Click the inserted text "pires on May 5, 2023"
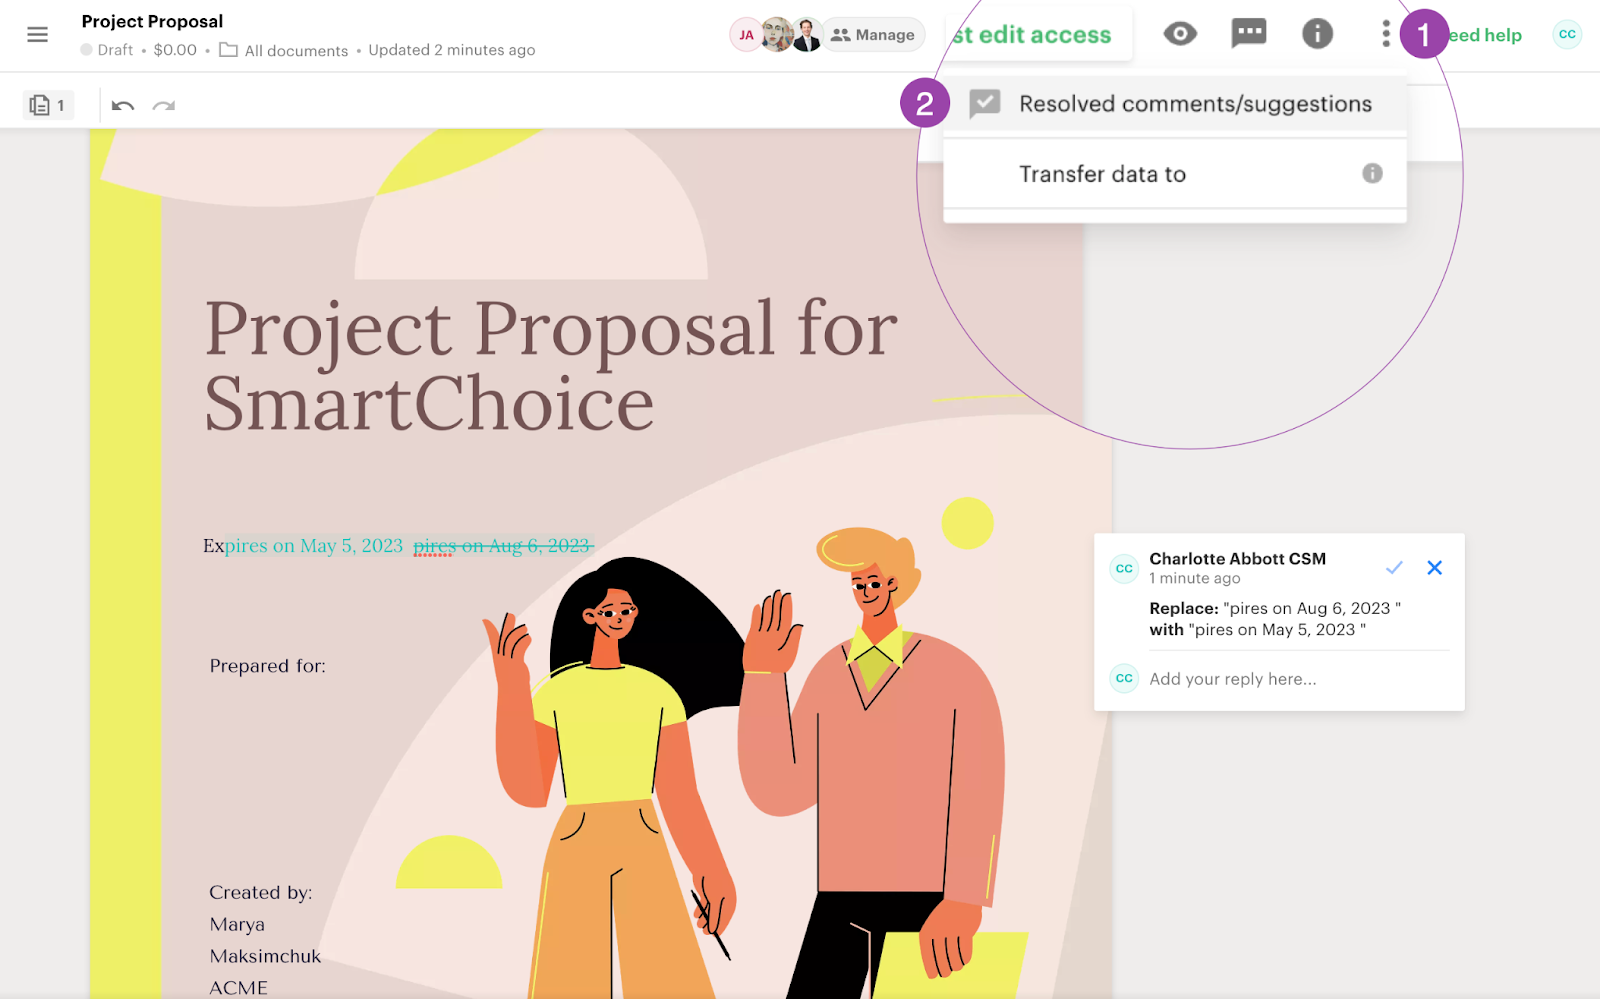1600x999 pixels. (x=314, y=545)
